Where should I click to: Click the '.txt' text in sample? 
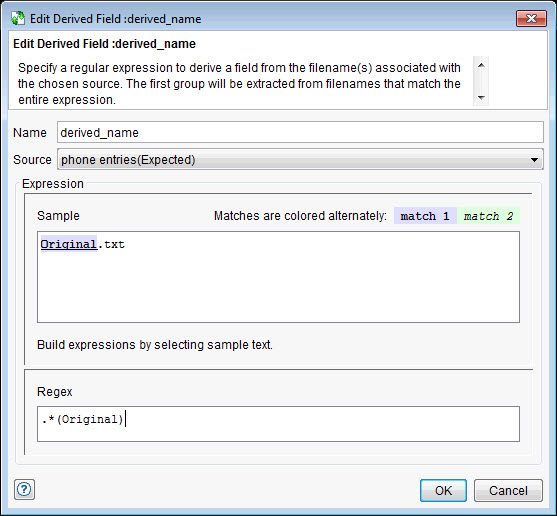point(111,244)
